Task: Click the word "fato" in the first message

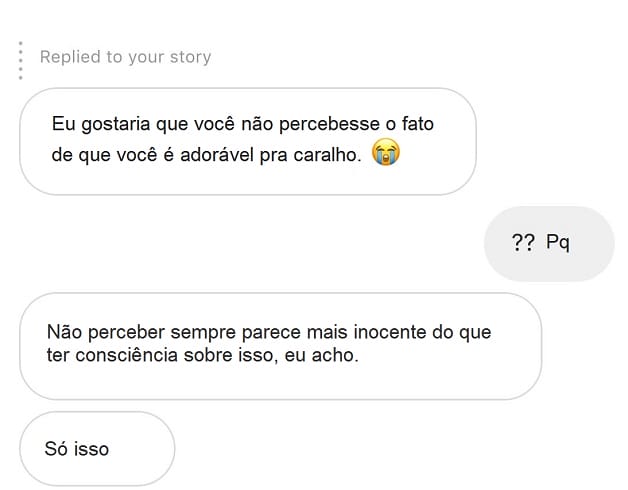Action: pyautogui.click(x=417, y=125)
